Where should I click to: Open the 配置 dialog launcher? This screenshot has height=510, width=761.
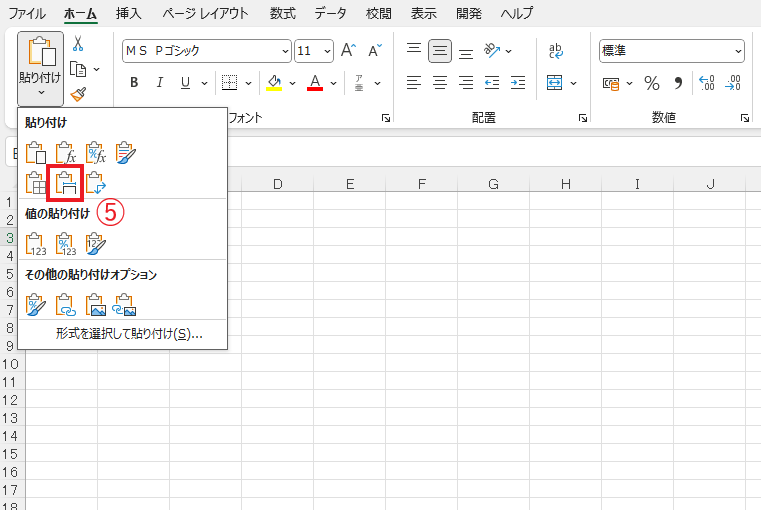(583, 118)
